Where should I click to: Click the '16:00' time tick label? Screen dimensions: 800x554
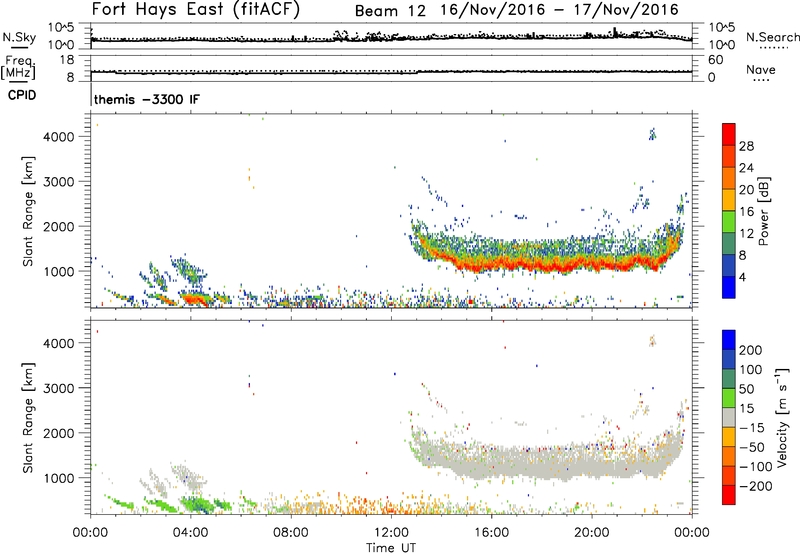pos(491,533)
